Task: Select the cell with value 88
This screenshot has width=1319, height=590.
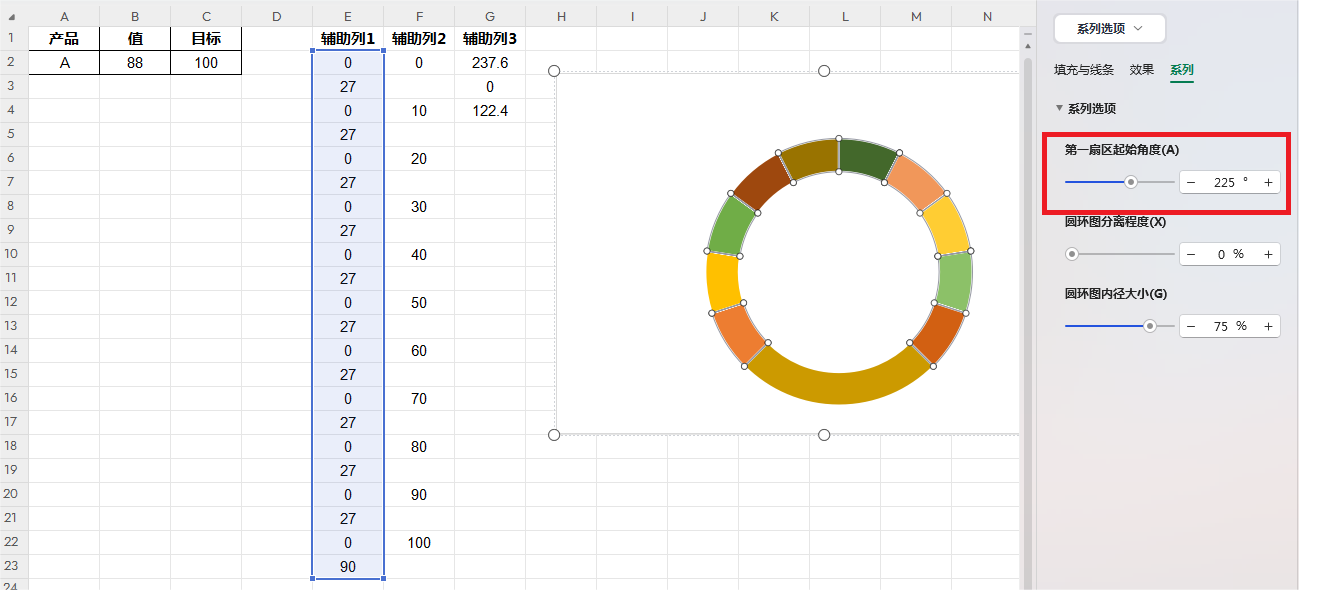Action: click(x=135, y=63)
